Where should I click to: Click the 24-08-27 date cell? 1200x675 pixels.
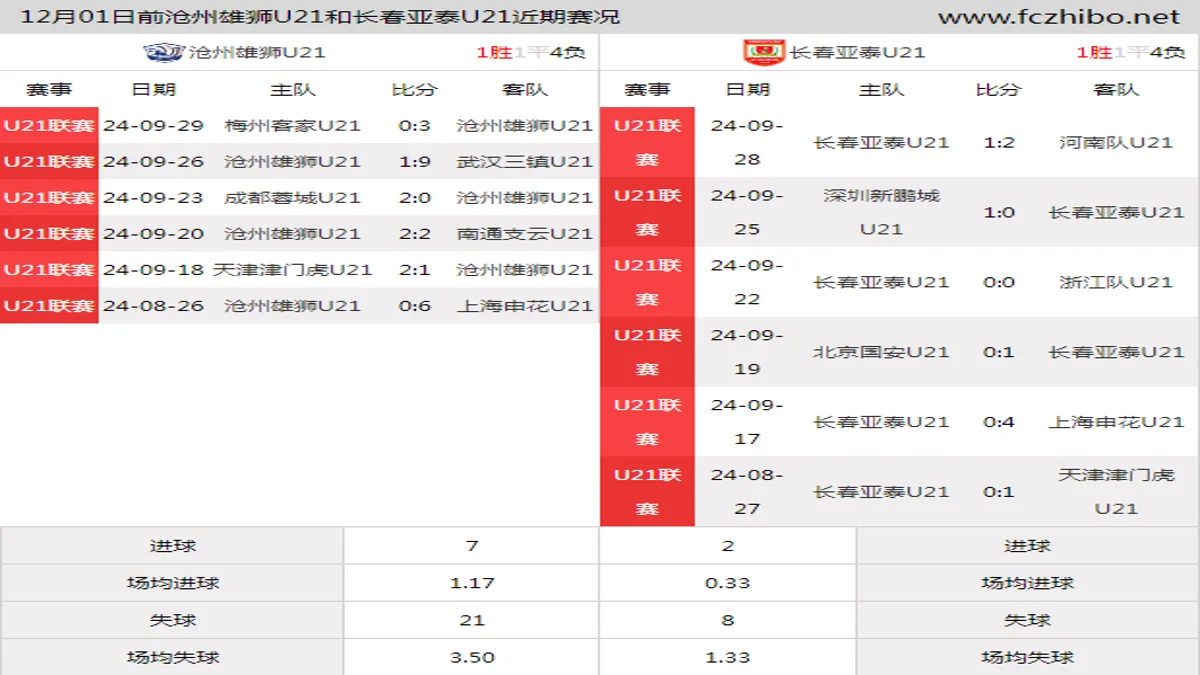coord(747,491)
